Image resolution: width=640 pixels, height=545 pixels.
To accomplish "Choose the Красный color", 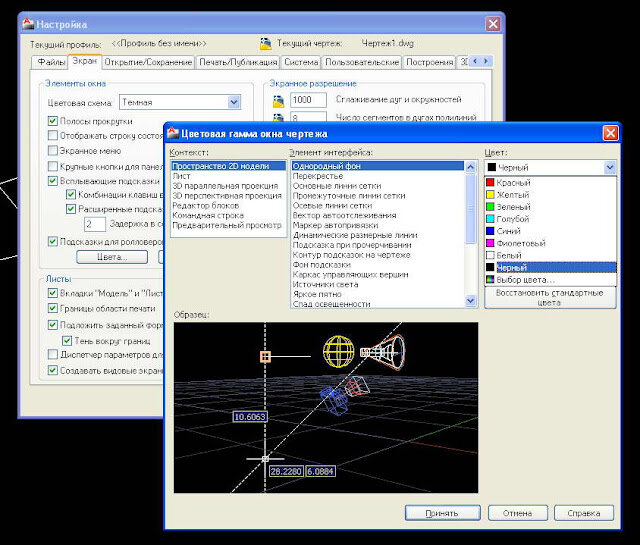I will click(x=550, y=182).
